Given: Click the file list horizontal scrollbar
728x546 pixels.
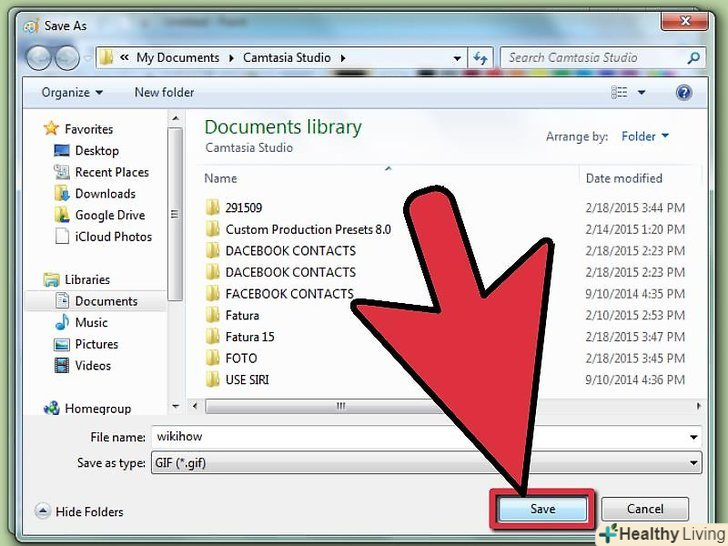Looking at the screenshot, I should click(x=340, y=406).
